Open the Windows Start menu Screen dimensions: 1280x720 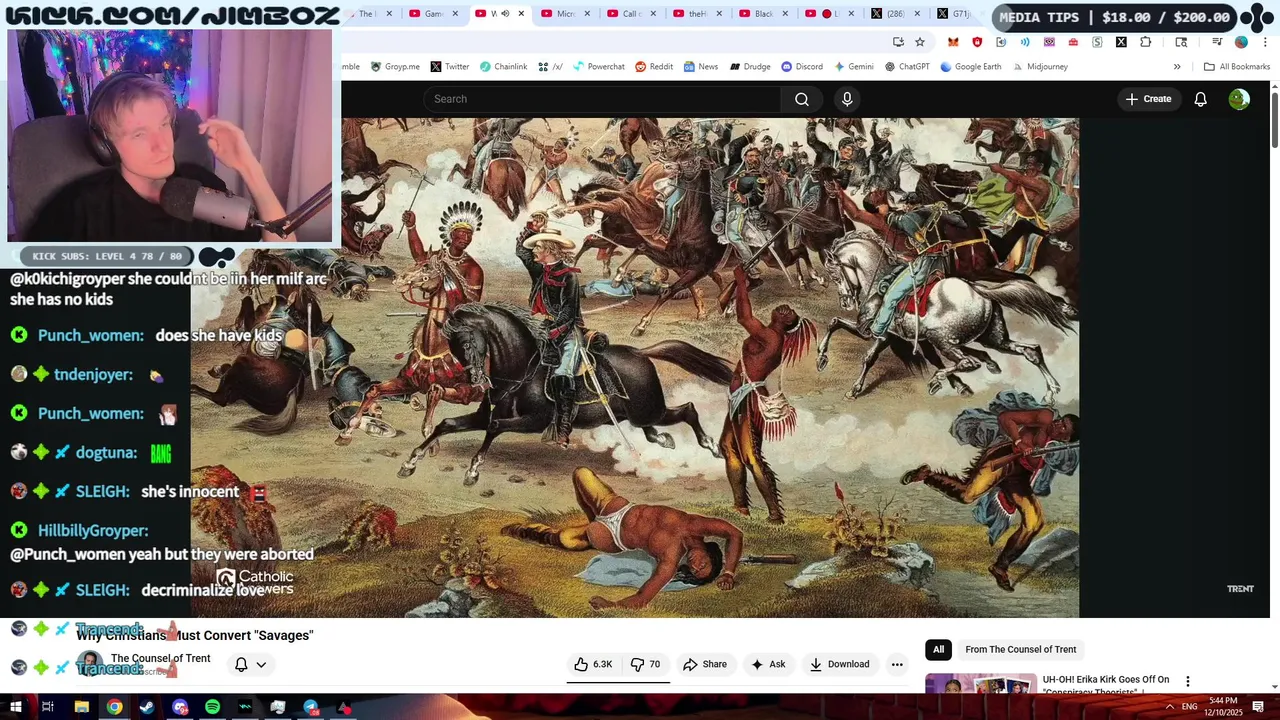click(15, 707)
